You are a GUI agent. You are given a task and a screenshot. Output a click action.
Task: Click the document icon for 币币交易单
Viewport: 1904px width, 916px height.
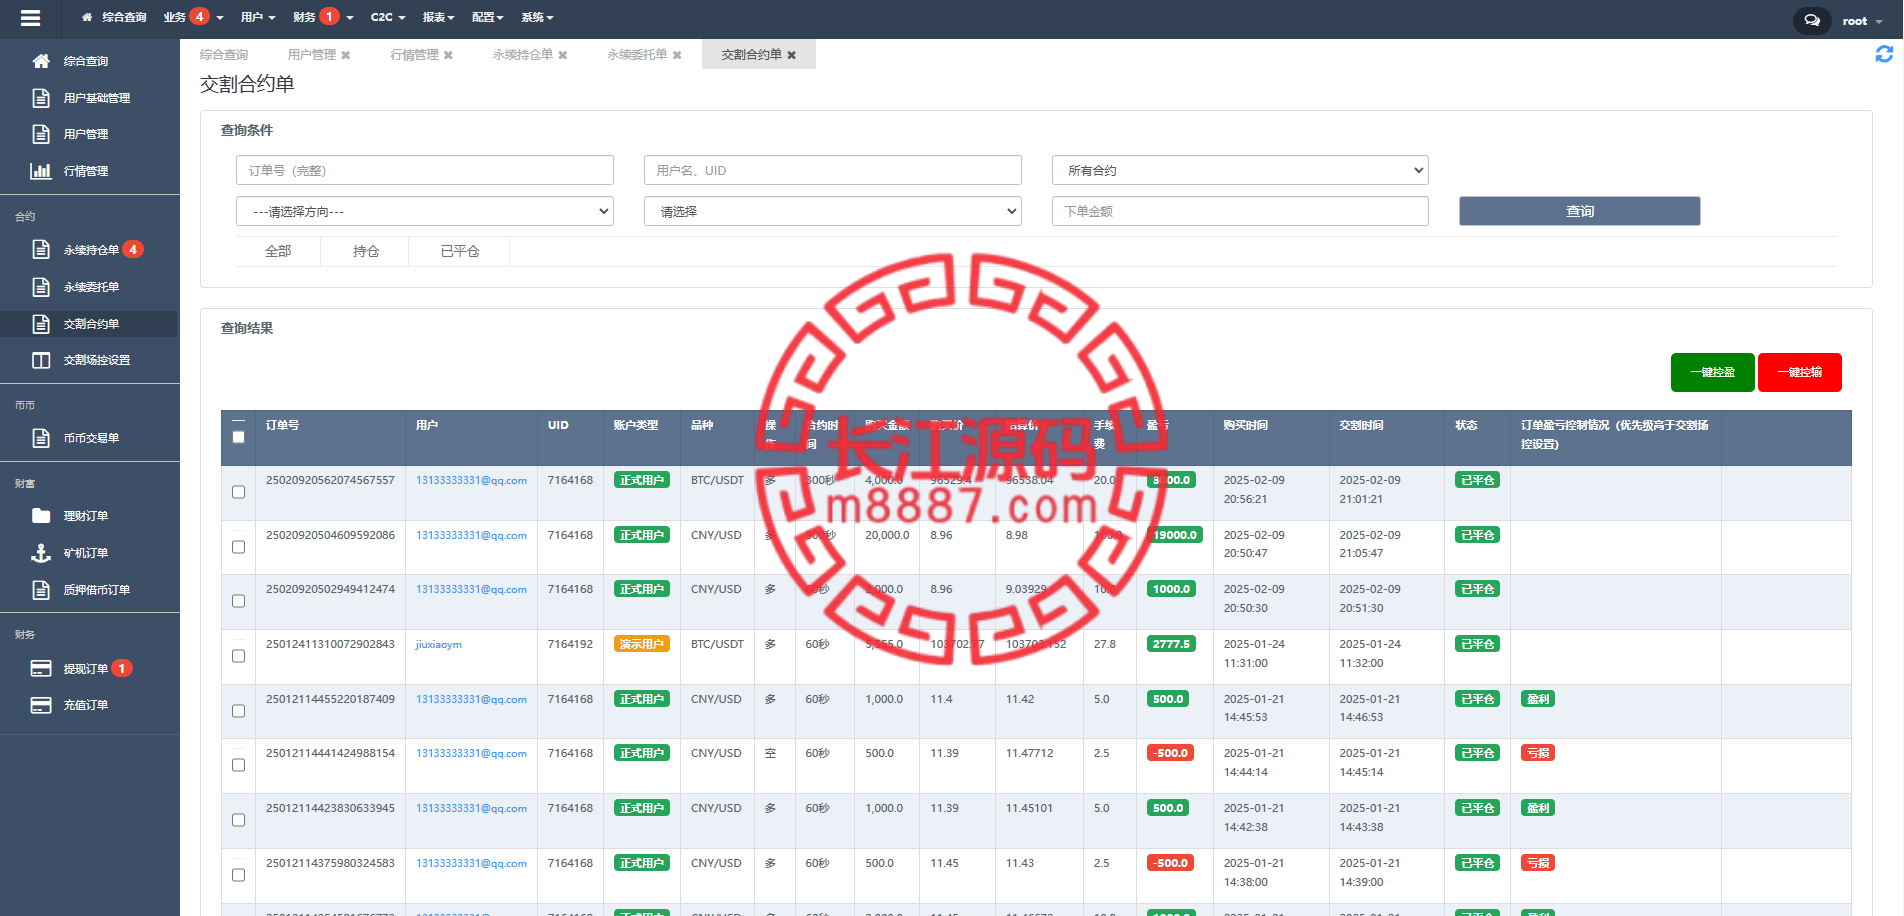point(41,438)
